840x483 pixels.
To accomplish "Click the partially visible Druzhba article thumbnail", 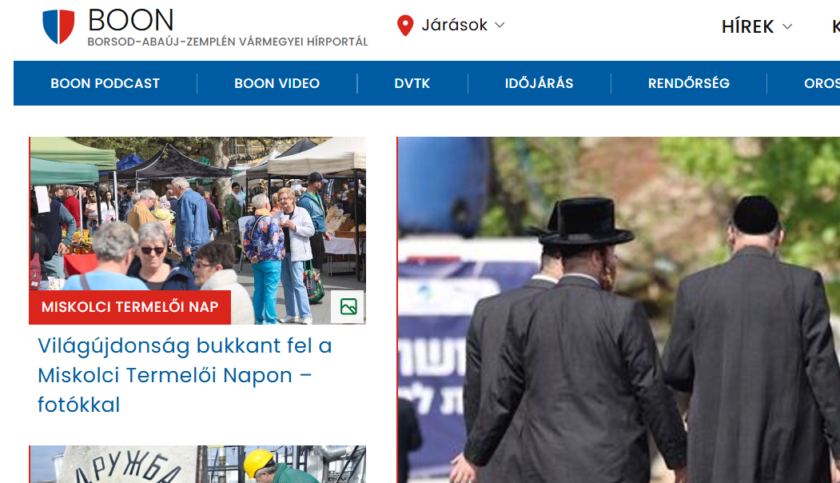I will pyautogui.click(x=197, y=465).
